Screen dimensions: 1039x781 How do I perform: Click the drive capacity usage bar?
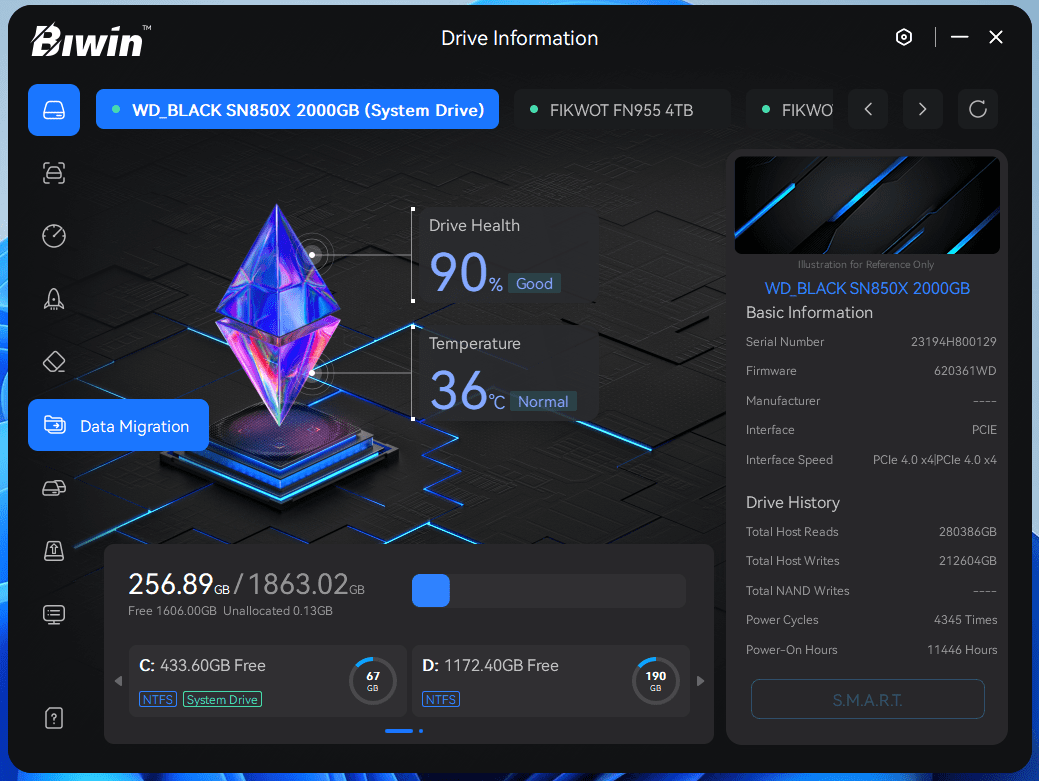[549, 591]
